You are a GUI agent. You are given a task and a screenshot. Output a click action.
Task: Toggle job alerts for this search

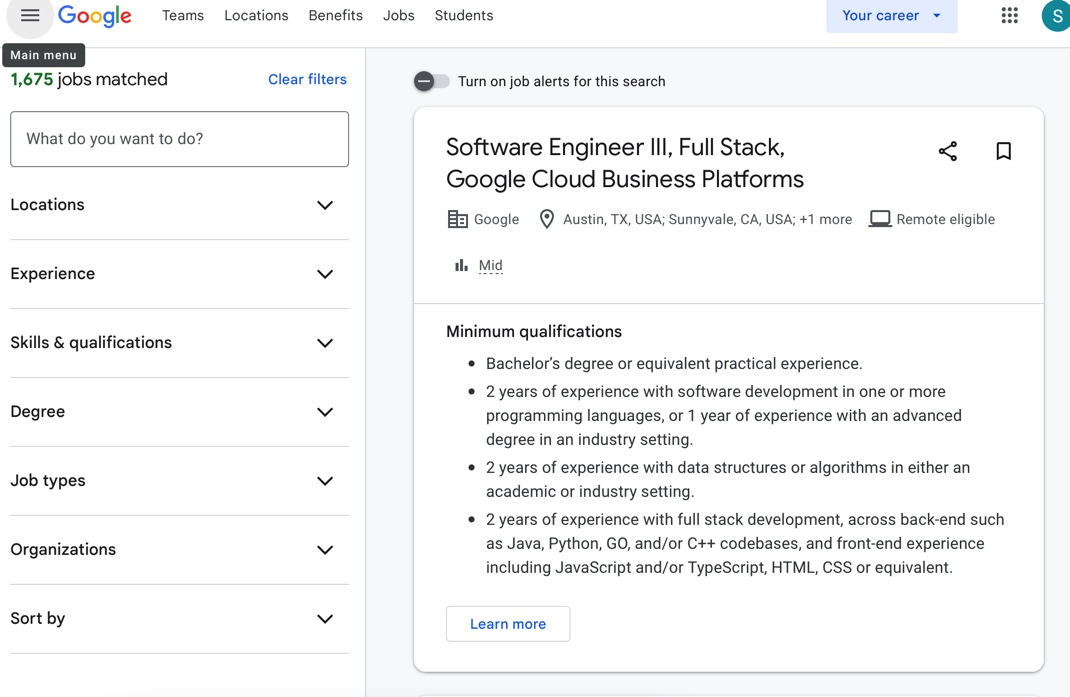point(431,81)
